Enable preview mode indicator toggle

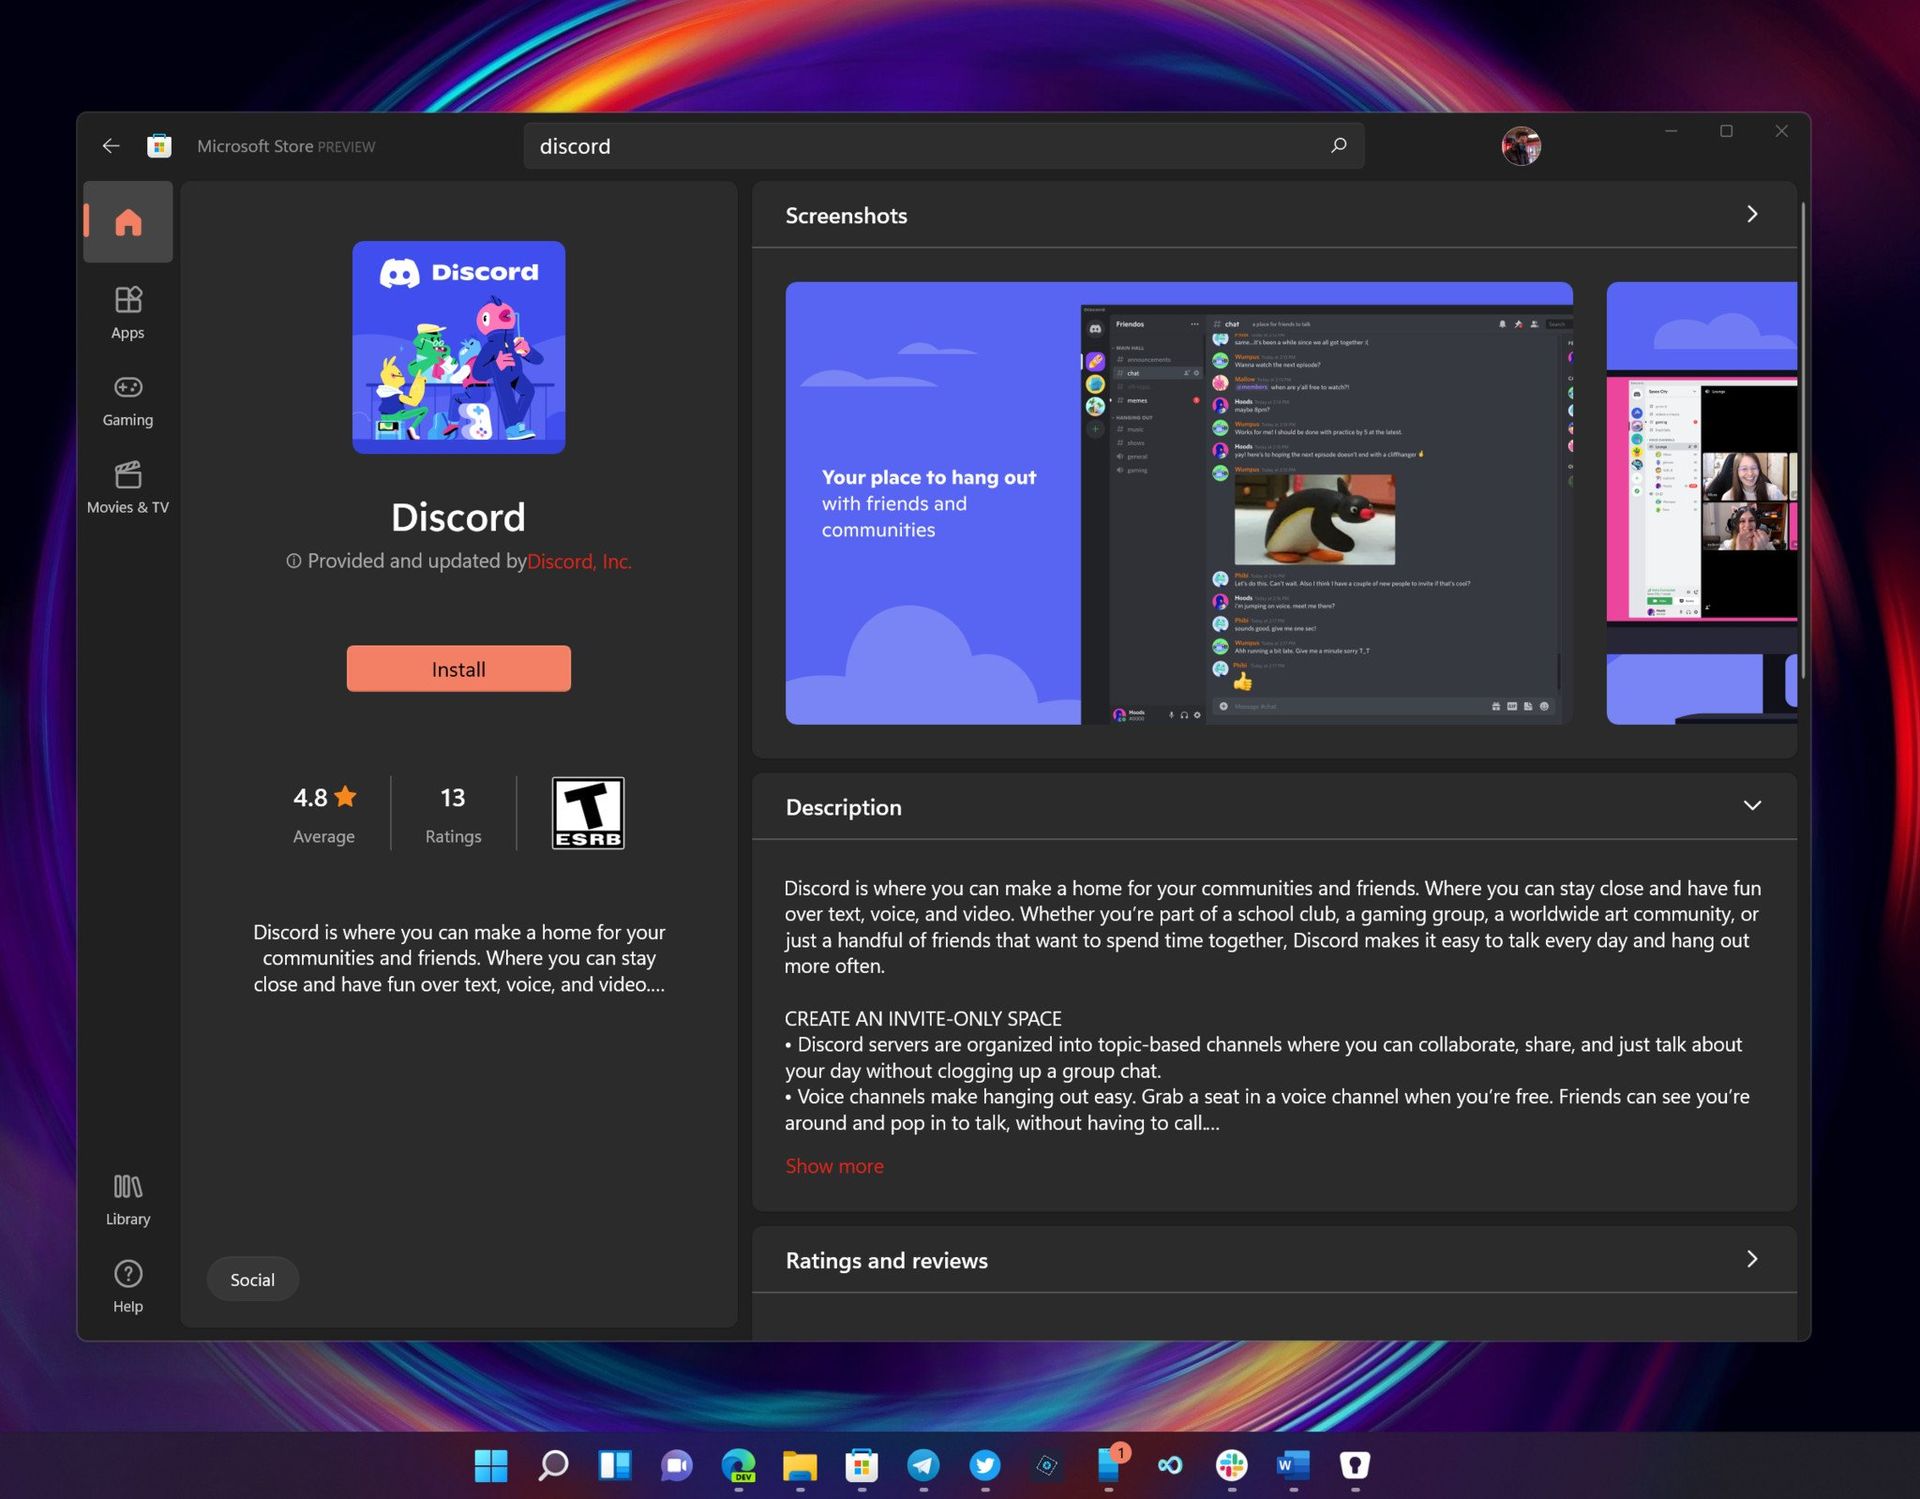point(348,146)
